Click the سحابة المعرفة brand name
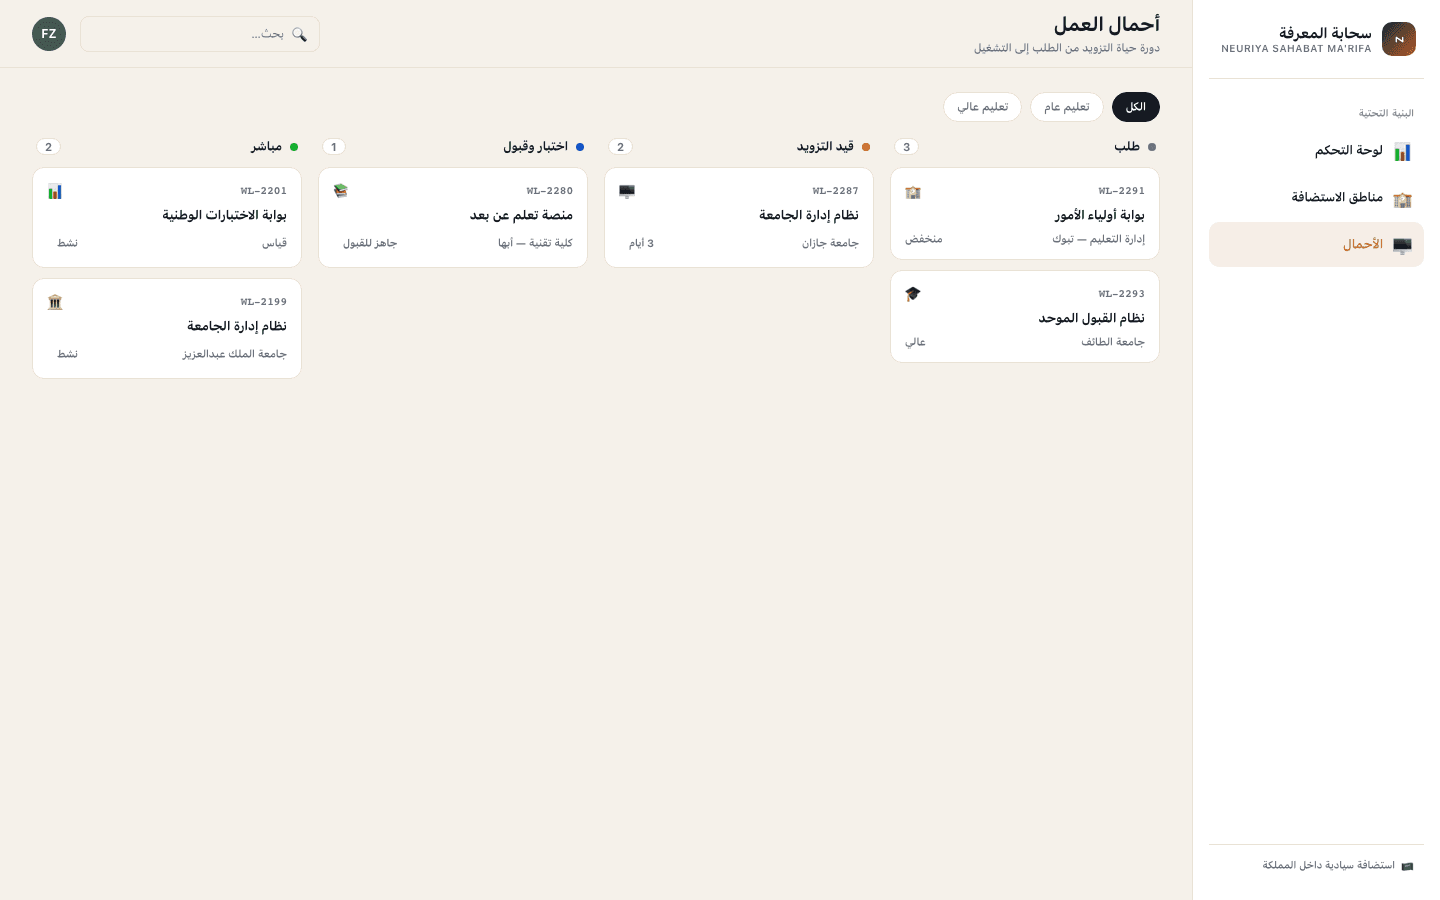Image resolution: width=1440 pixels, height=900 pixels. [x=1325, y=33]
